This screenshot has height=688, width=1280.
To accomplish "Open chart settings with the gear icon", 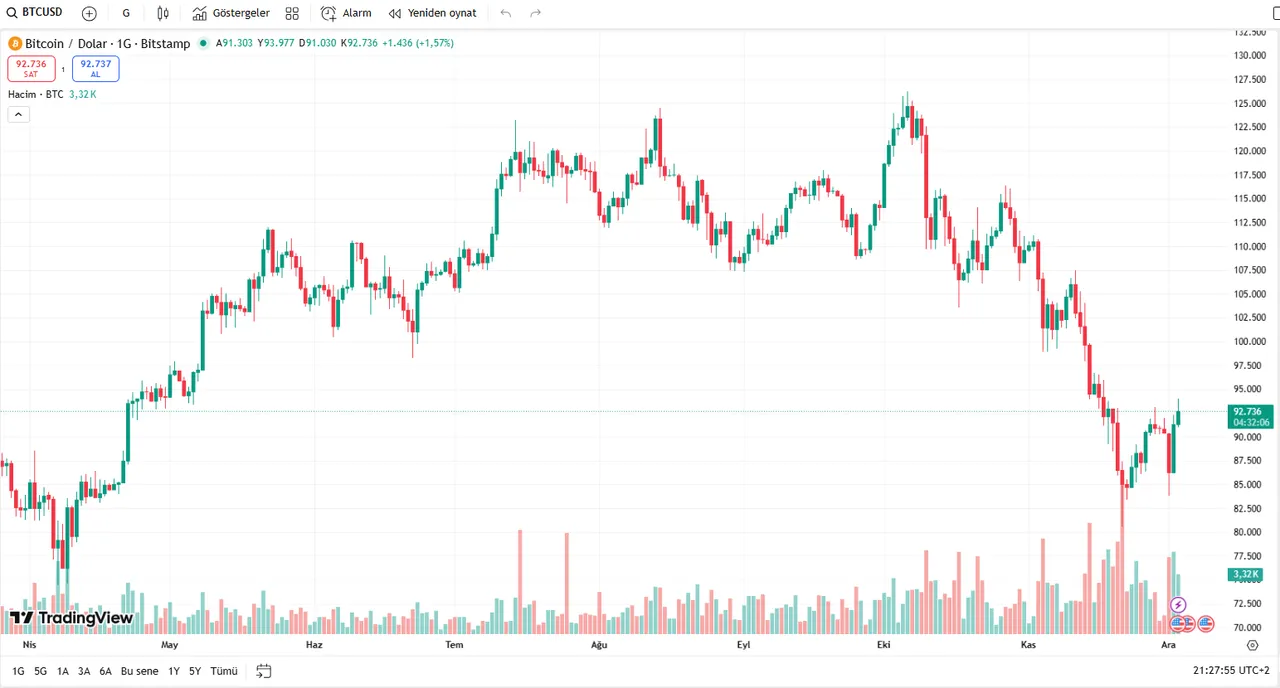I will [x=1253, y=645].
